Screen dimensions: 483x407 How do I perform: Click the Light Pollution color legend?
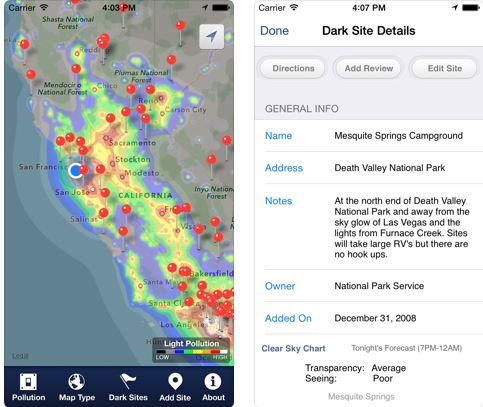192,350
